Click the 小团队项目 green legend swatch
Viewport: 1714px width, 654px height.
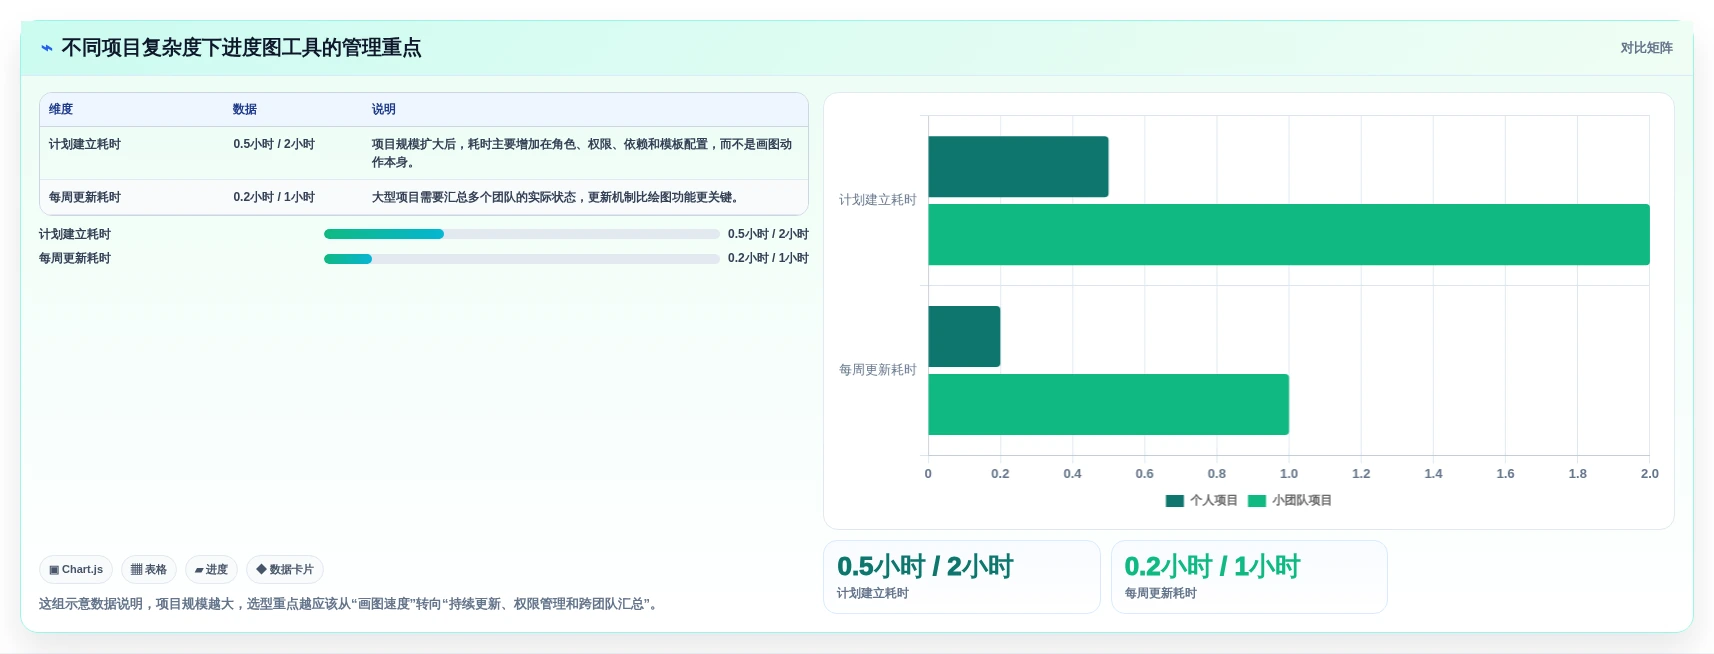tap(1257, 501)
